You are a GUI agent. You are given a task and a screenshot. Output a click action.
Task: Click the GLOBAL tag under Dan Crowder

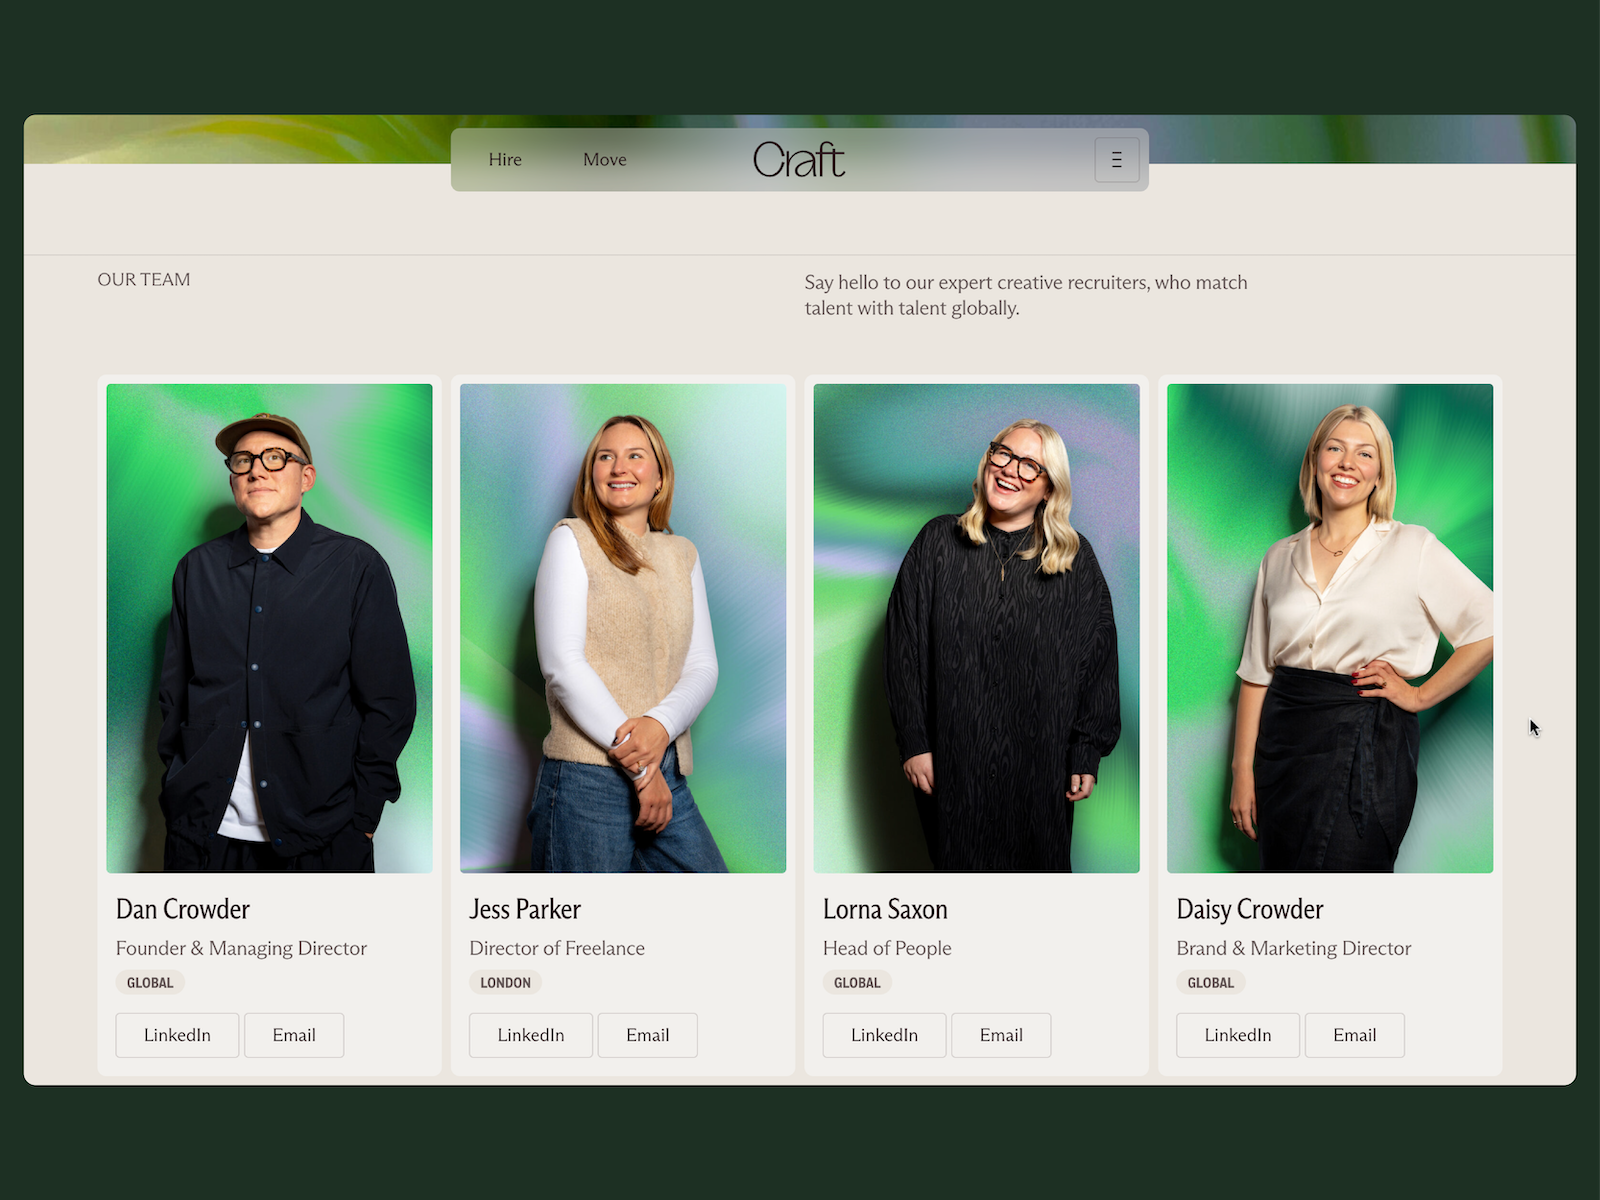(150, 983)
